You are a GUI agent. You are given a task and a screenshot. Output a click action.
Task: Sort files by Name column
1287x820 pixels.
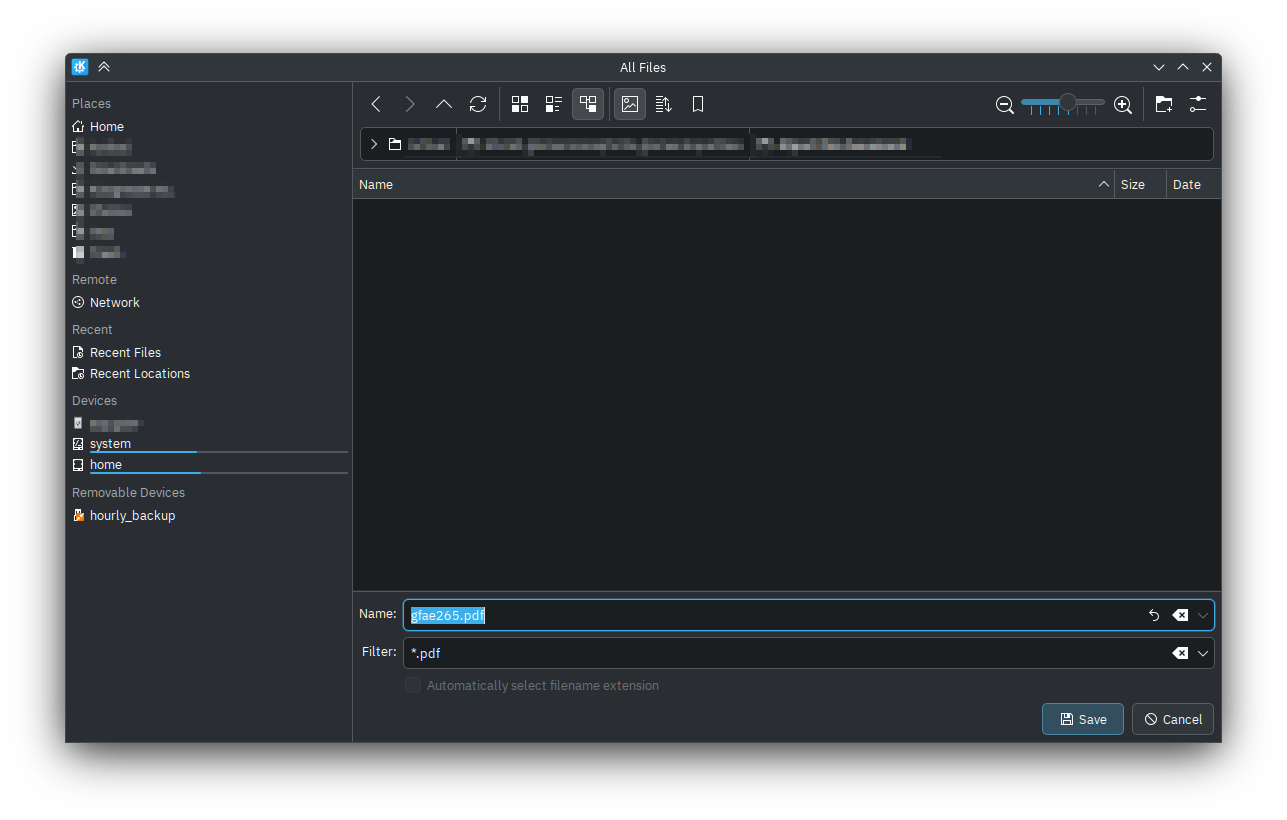click(733, 184)
